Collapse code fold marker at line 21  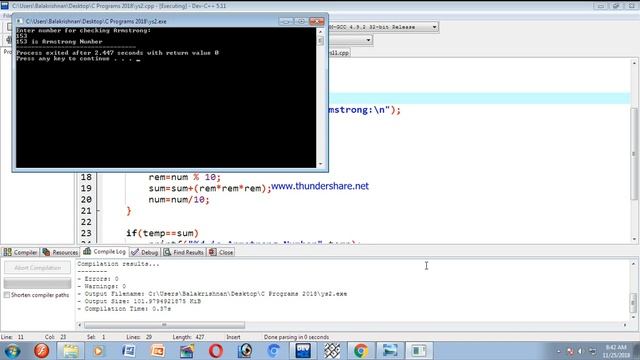pos(98,211)
